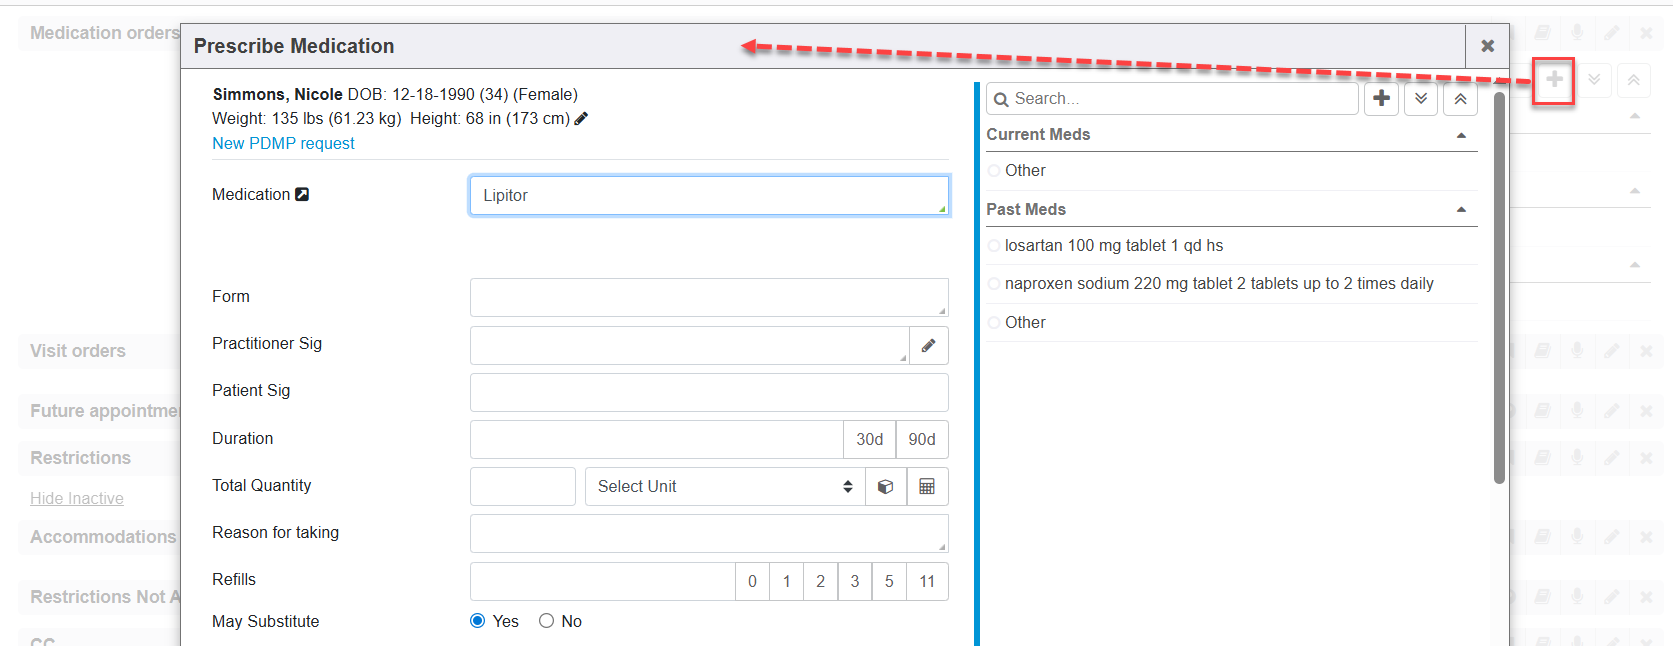The width and height of the screenshot is (1673, 646).
Task: Select losartan 100 mg tablet radio option
Action: click(x=994, y=246)
